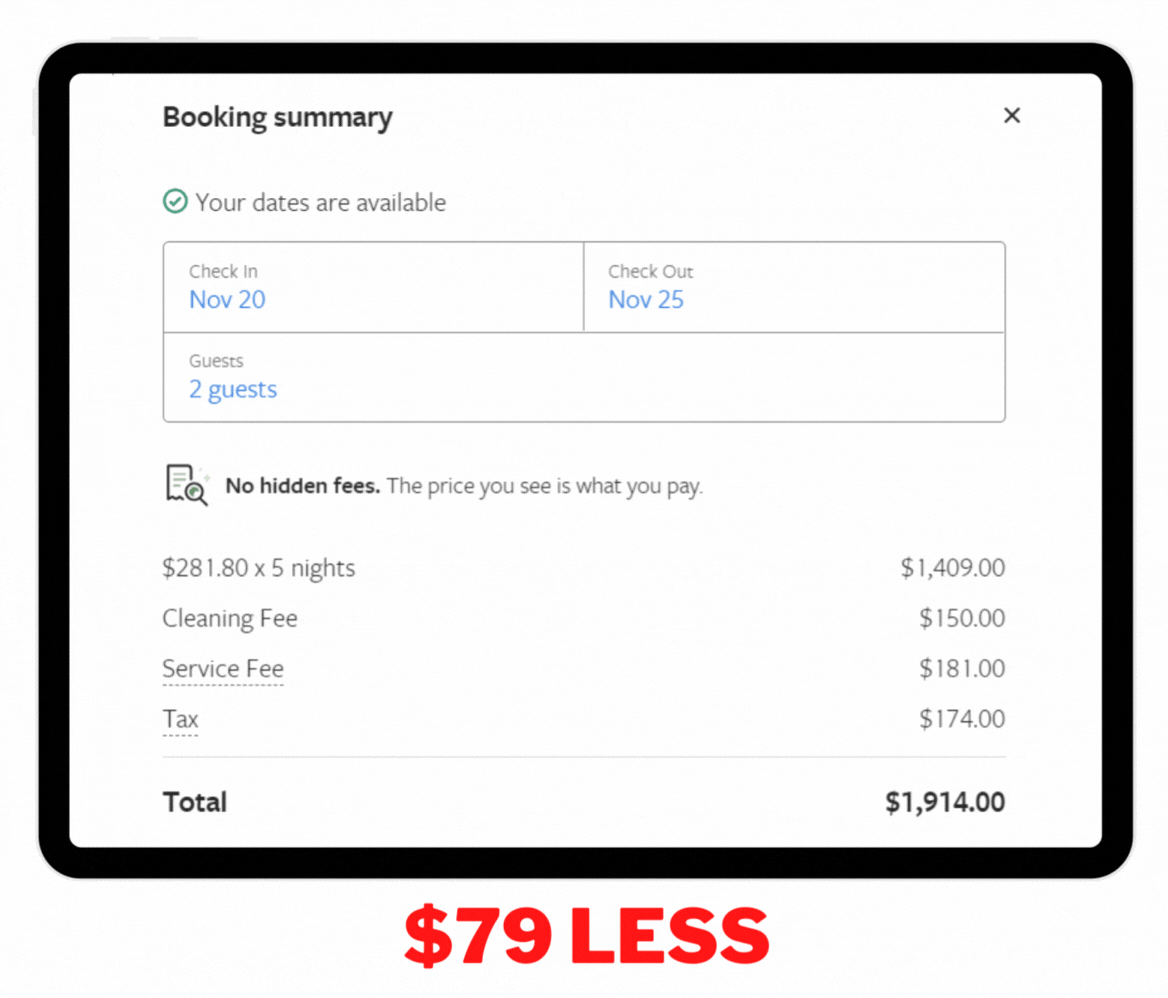
Task: Select the Nov 20 check-in date
Action: point(227,300)
